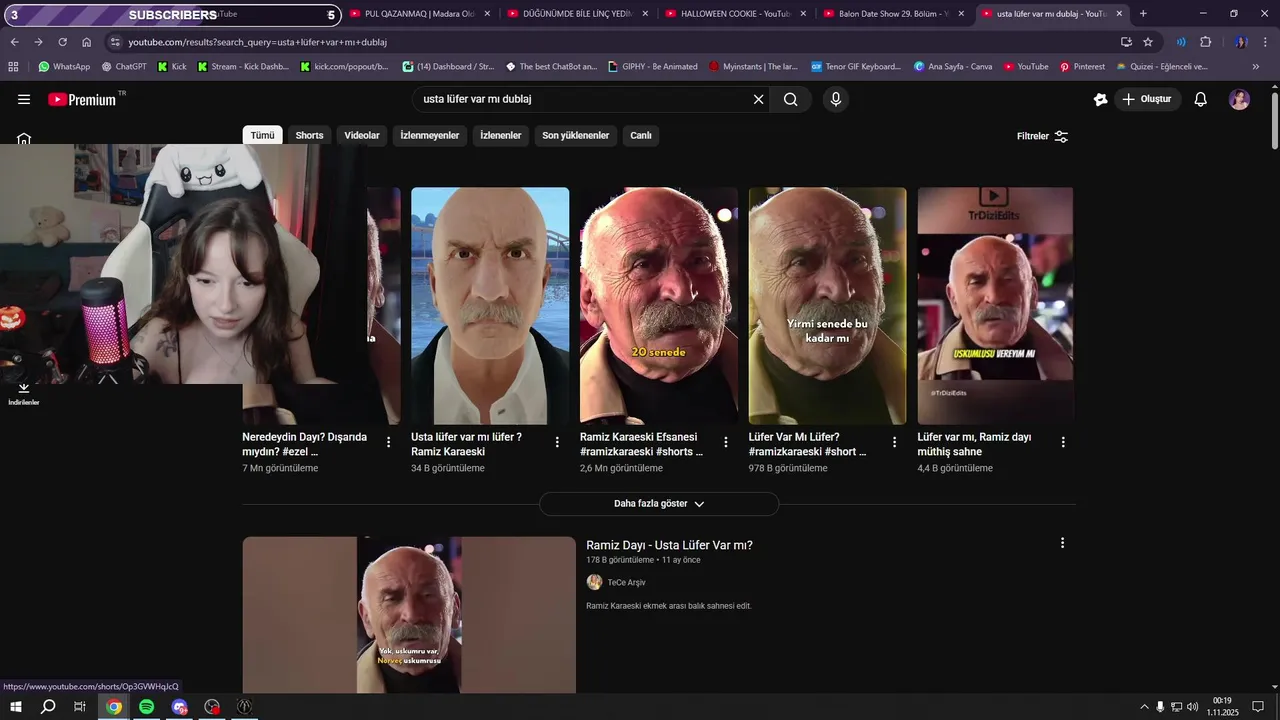Open the Pinterest bookmark
The width and height of the screenshot is (1280, 720).
[x=1082, y=66]
